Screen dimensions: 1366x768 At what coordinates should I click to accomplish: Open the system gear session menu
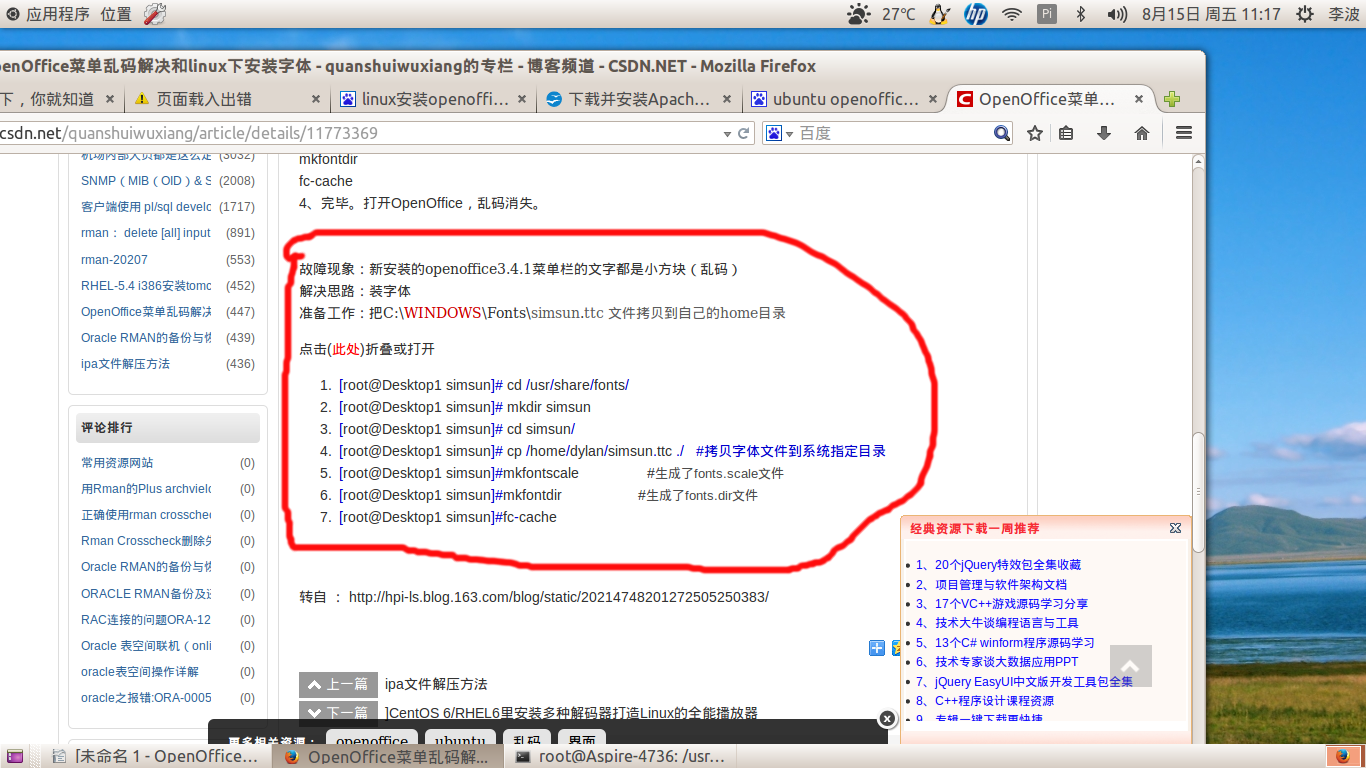1304,14
